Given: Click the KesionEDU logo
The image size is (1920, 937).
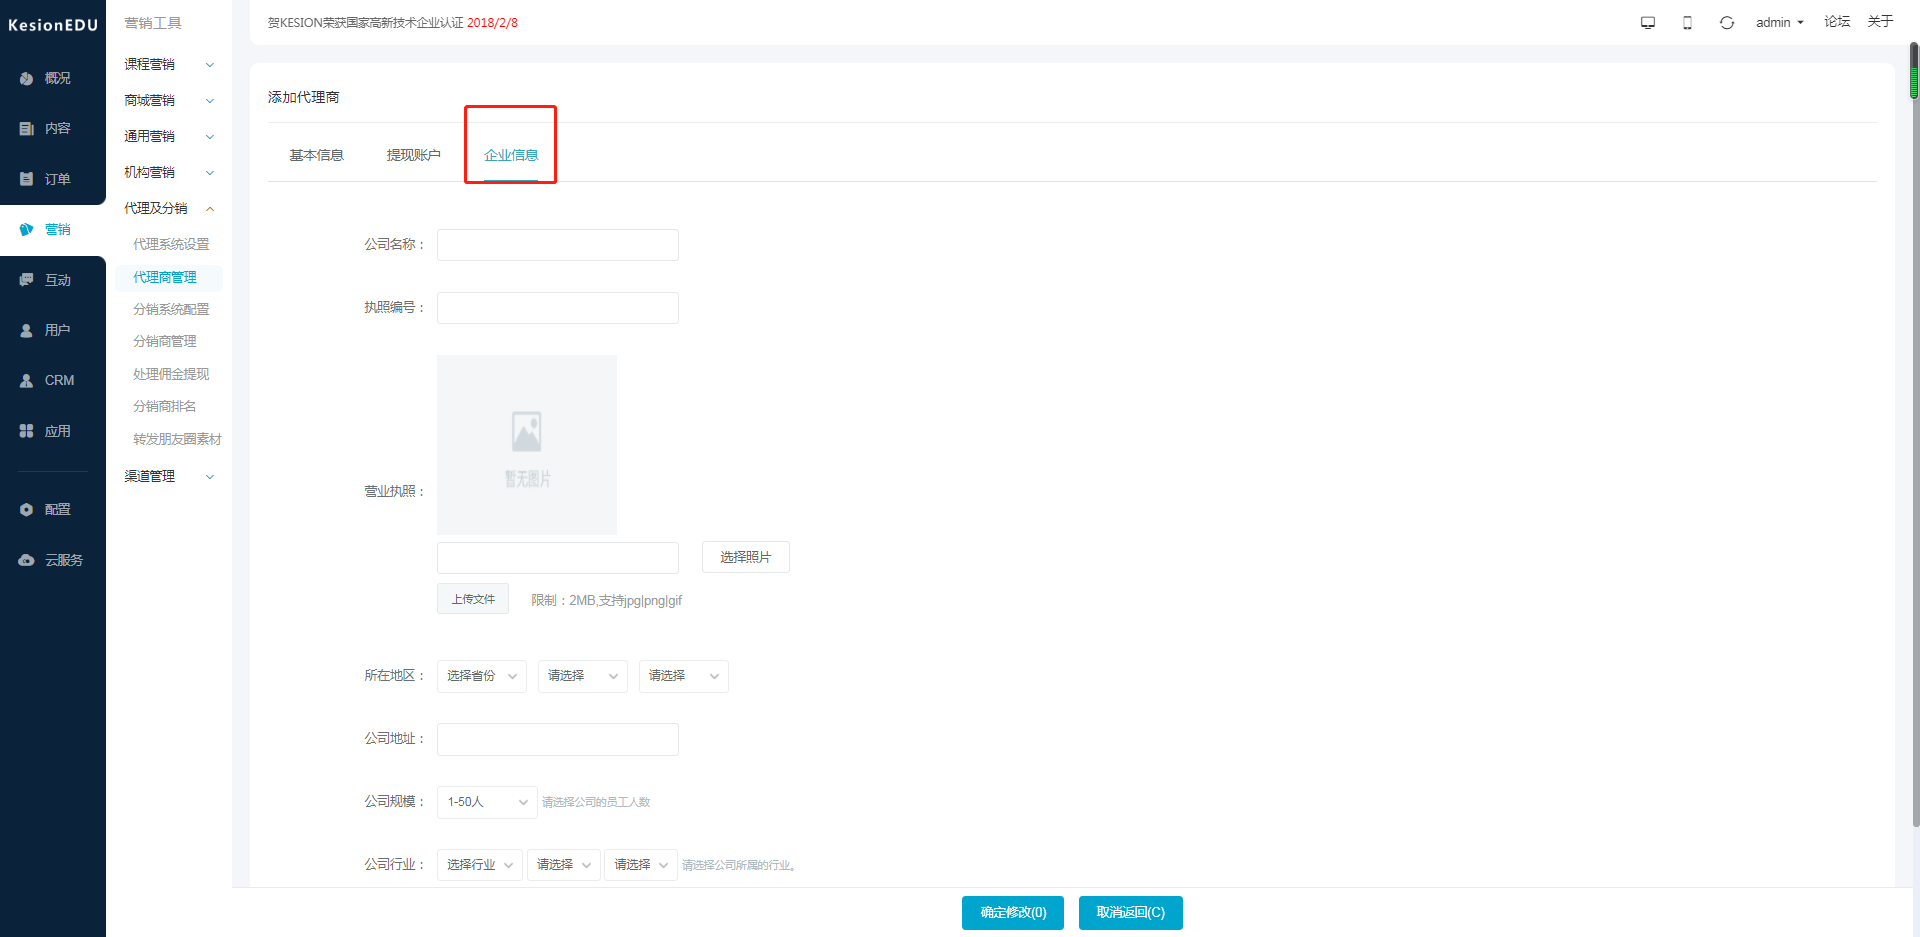Looking at the screenshot, I should 53,25.
